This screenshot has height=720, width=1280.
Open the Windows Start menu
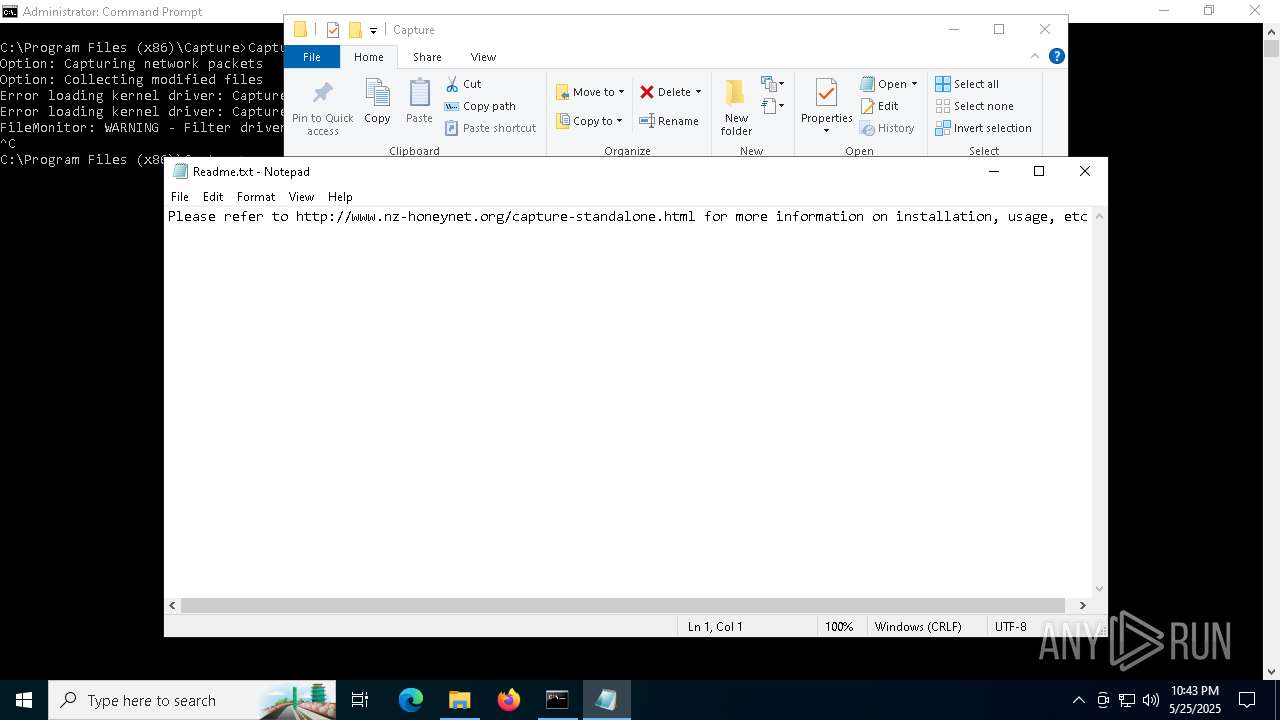pos(24,700)
